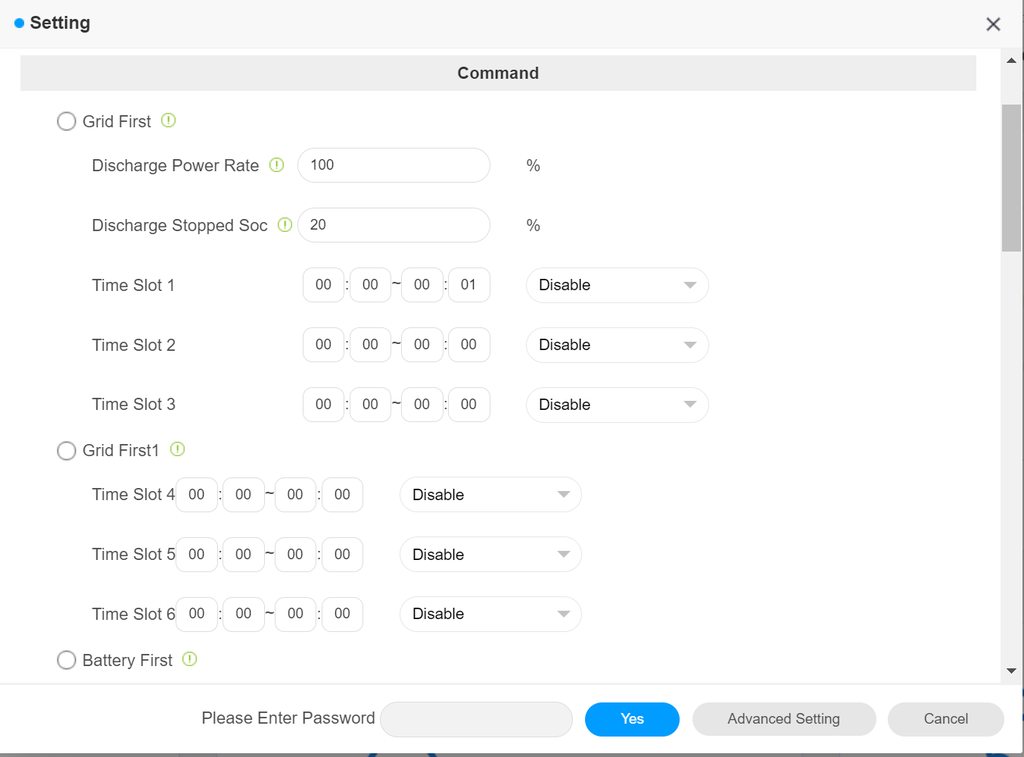Click the Discharge Power Rate input field
Image resolution: width=1024 pixels, height=757 pixels.
[393, 165]
